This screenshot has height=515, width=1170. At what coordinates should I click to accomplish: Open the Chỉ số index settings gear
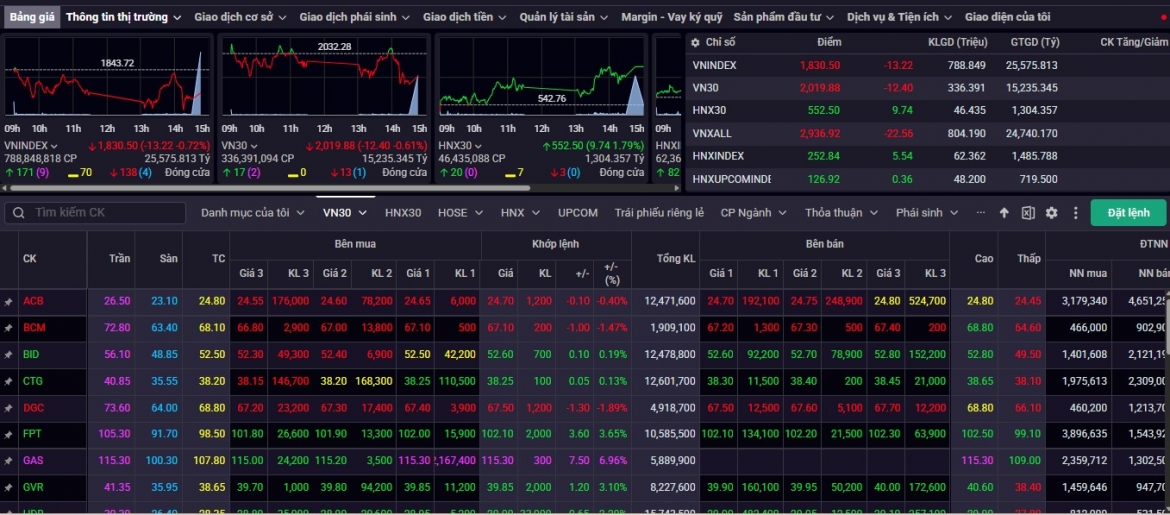(x=695, y=43)
